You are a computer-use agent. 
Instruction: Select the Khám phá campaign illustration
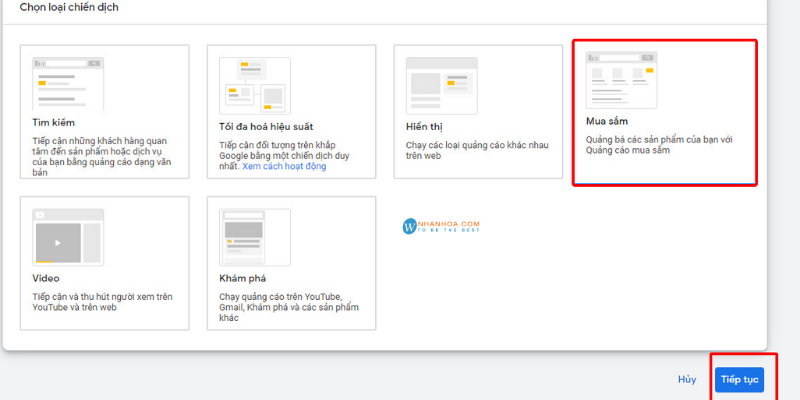[x=255, y=237]
